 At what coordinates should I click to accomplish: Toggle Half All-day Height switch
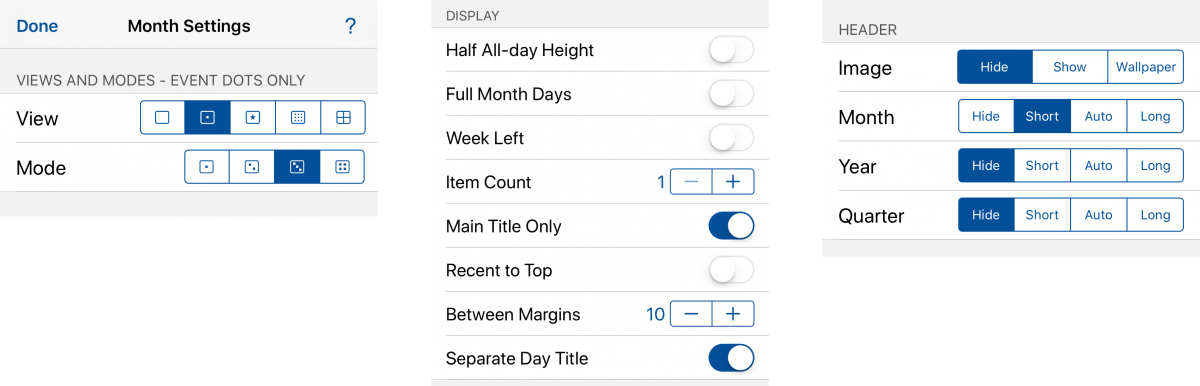[x=731, y=50]
